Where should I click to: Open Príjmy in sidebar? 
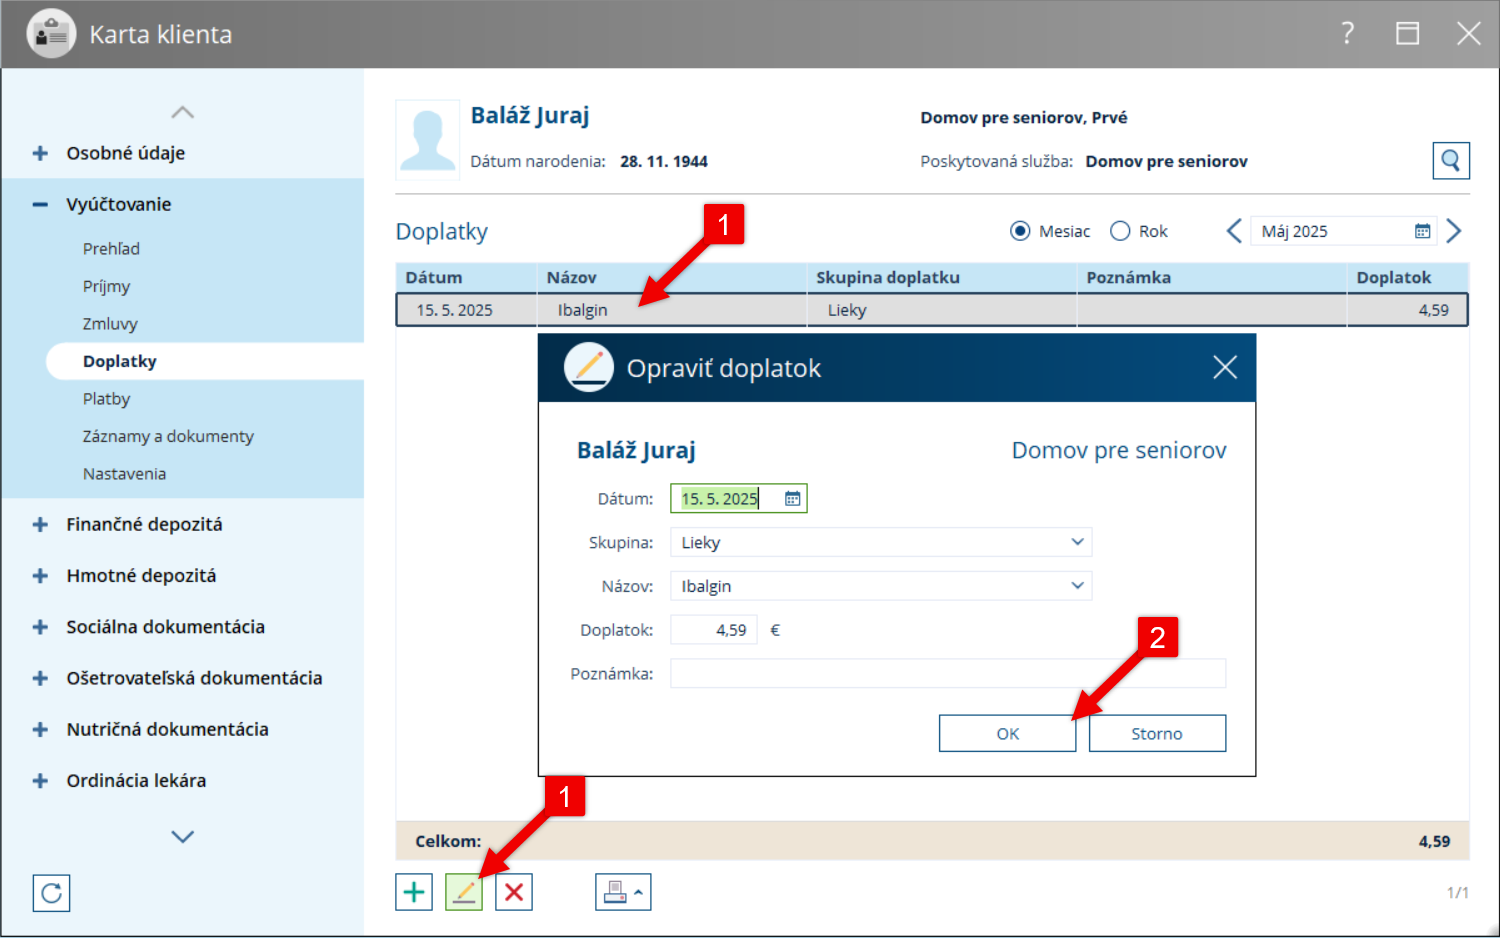point(106,286)
